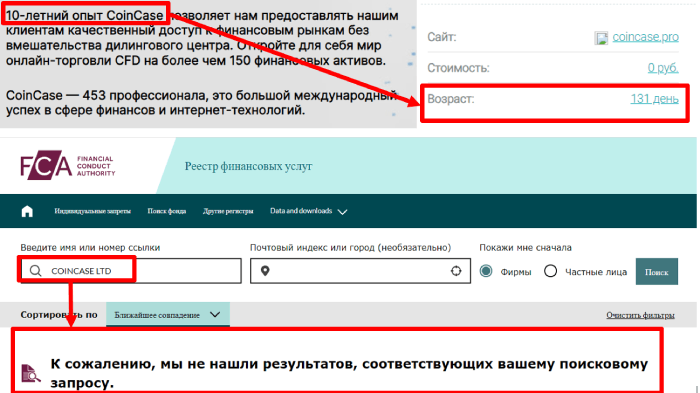Click Введите имя или номер ссылки label
700x393 pixels.
coord(90,247)
